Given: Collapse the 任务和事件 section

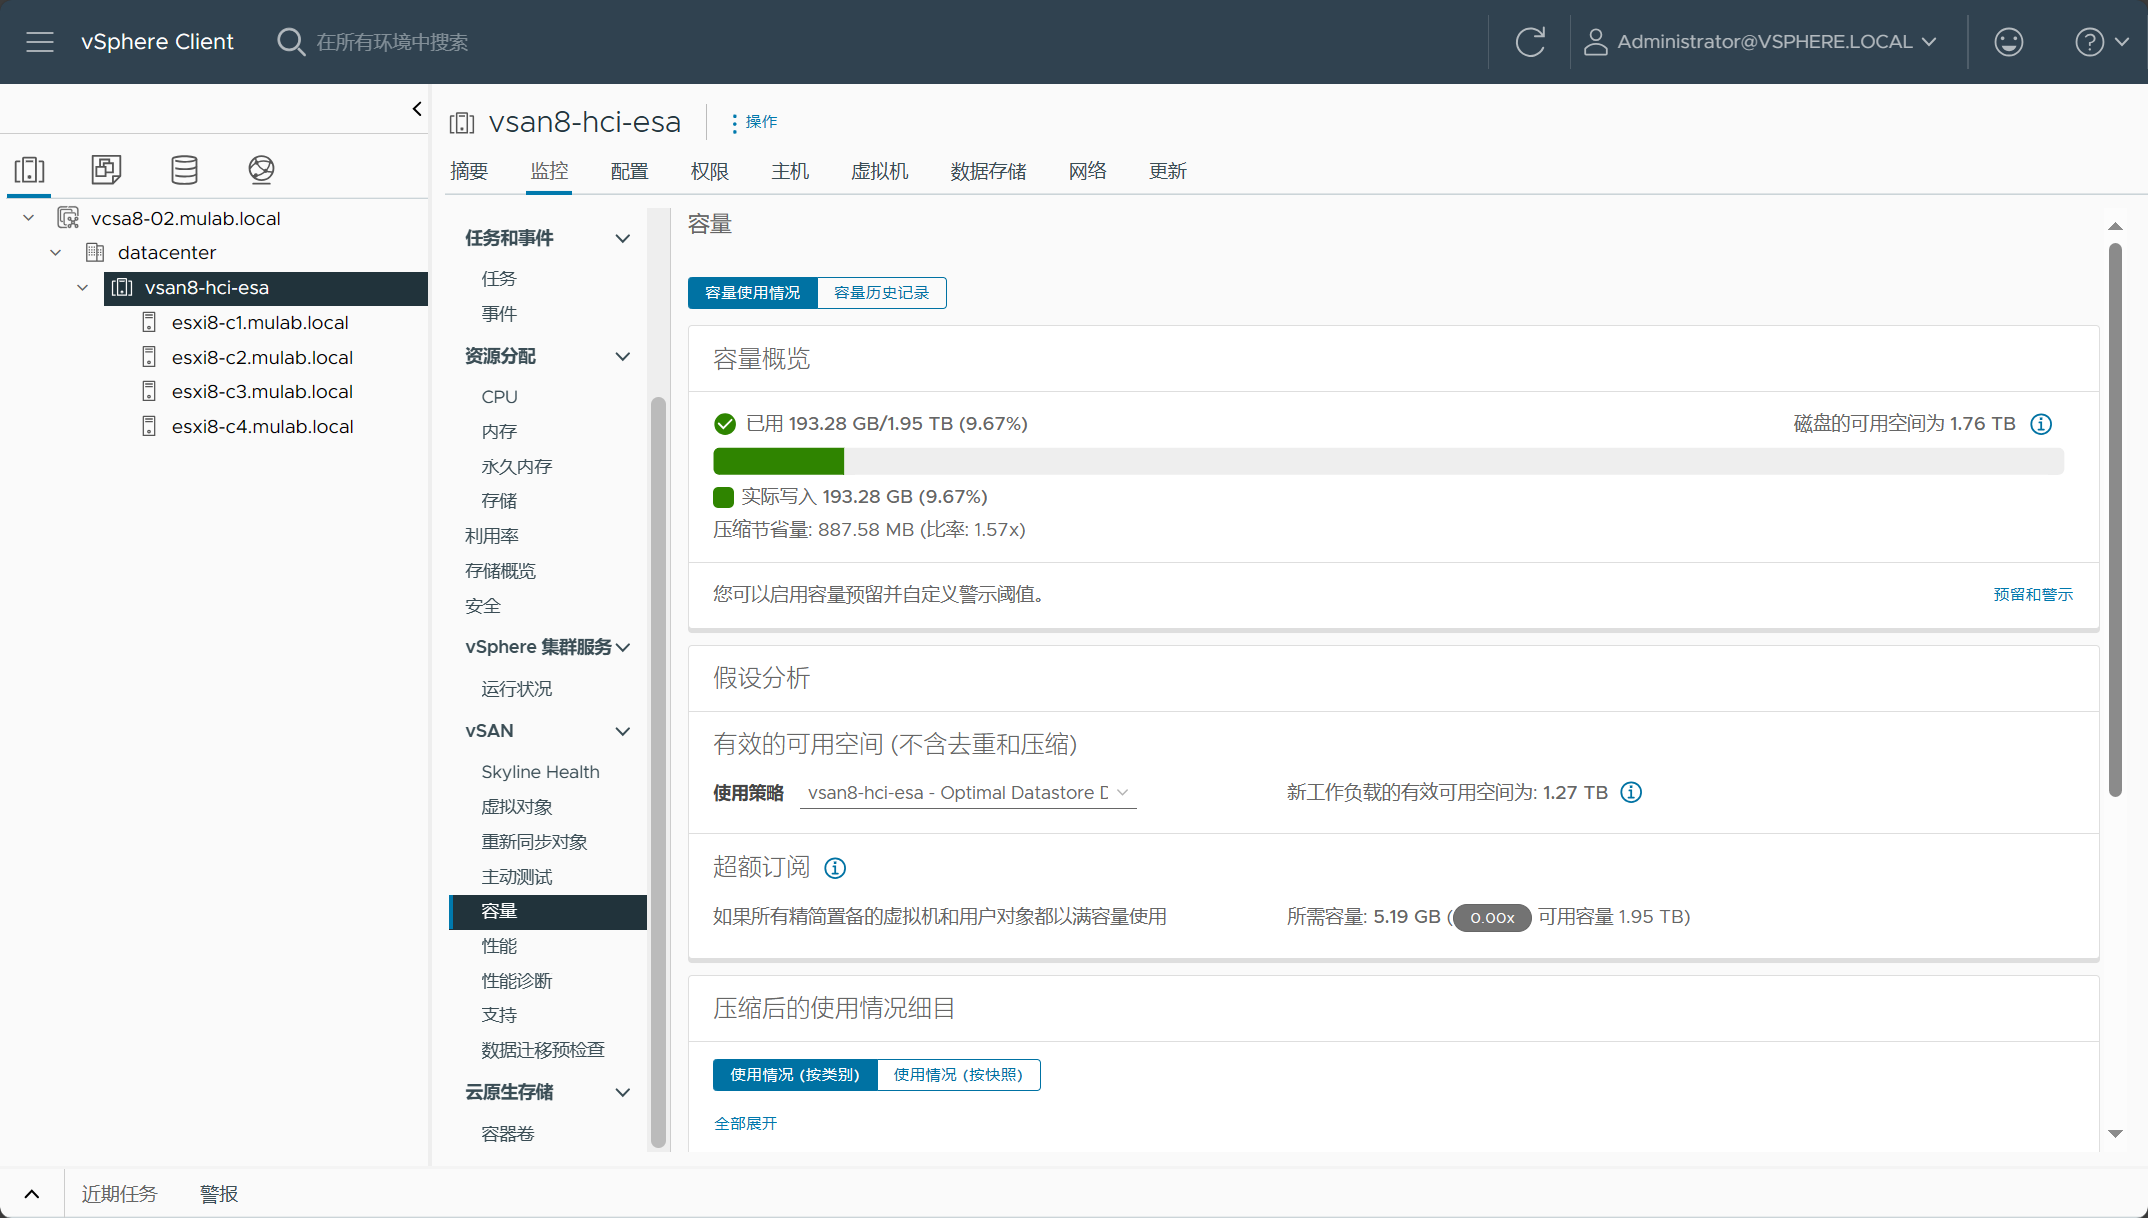Looking at the screenshot, I should pos(622,238).
